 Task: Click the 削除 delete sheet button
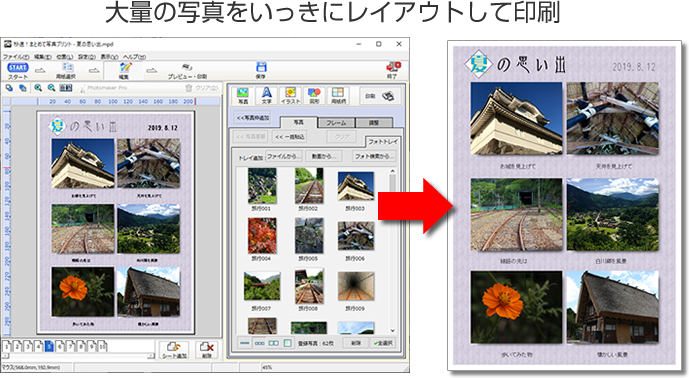[x=207, y=350]
